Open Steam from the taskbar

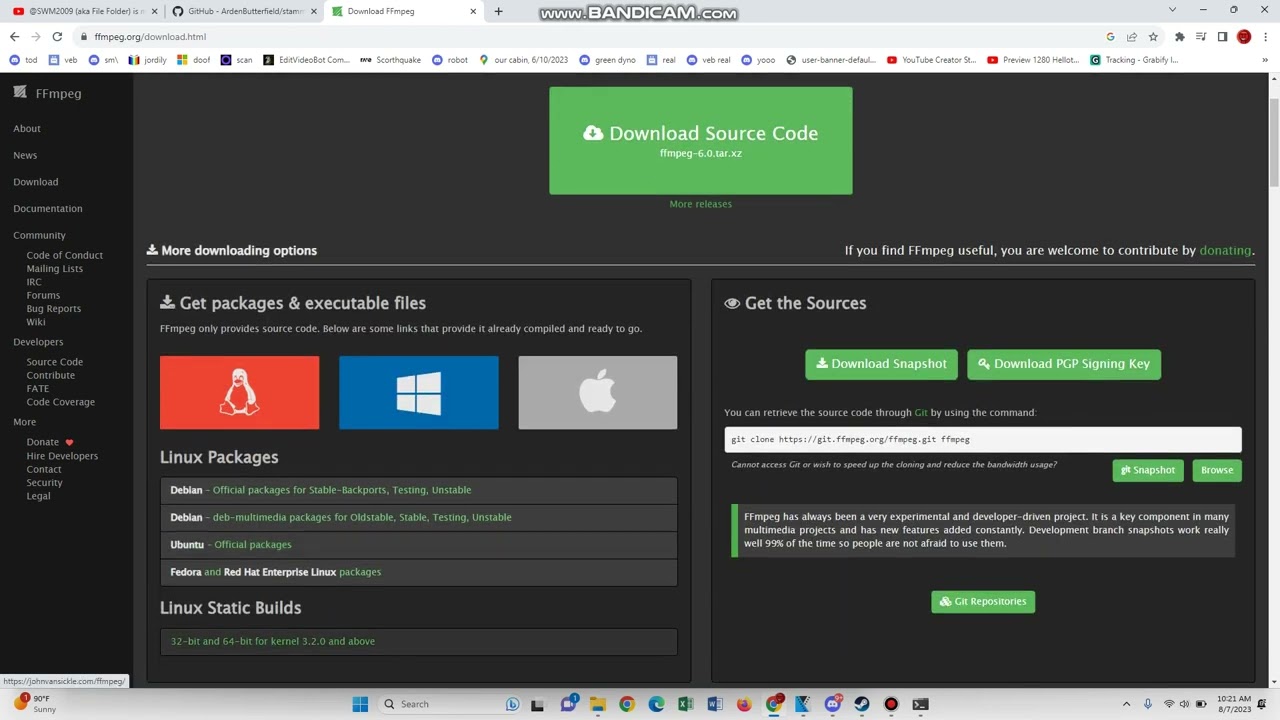pos(862,704)
